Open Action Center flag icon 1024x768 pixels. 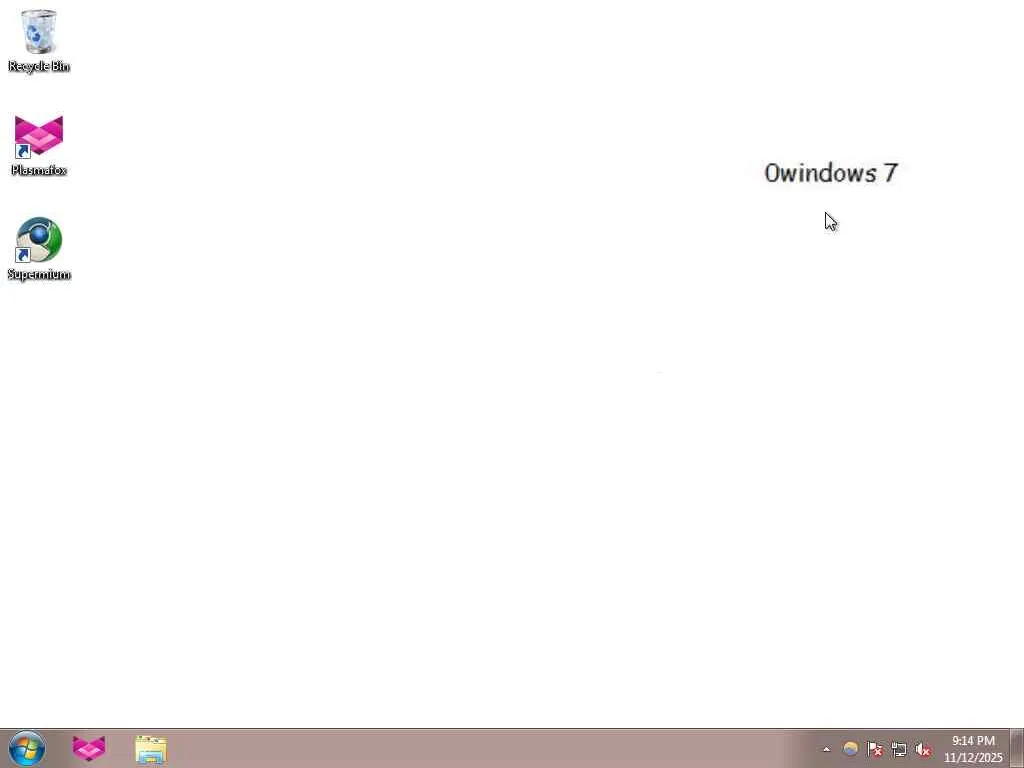pos(874,749)
